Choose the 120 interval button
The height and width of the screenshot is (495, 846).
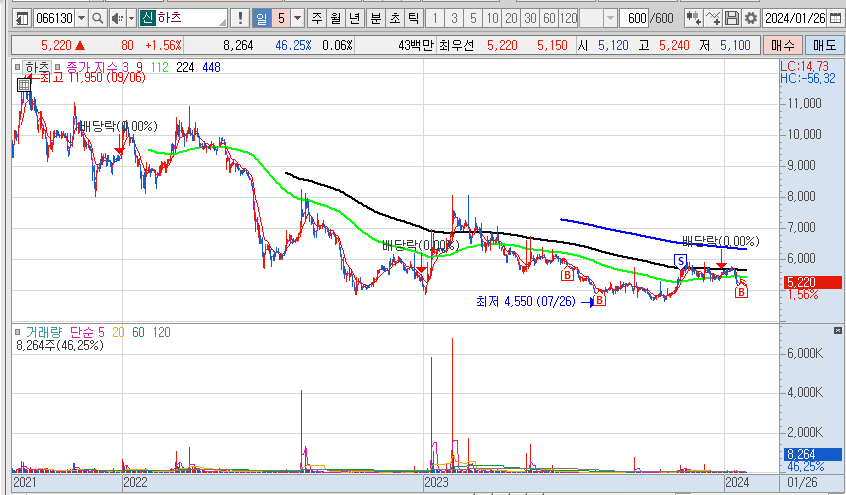[568, 18]
